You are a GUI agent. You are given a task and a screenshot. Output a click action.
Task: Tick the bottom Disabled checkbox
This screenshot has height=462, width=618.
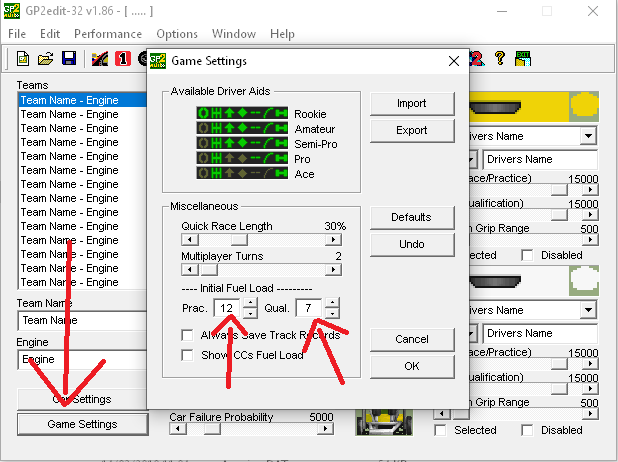coord(528,430)
